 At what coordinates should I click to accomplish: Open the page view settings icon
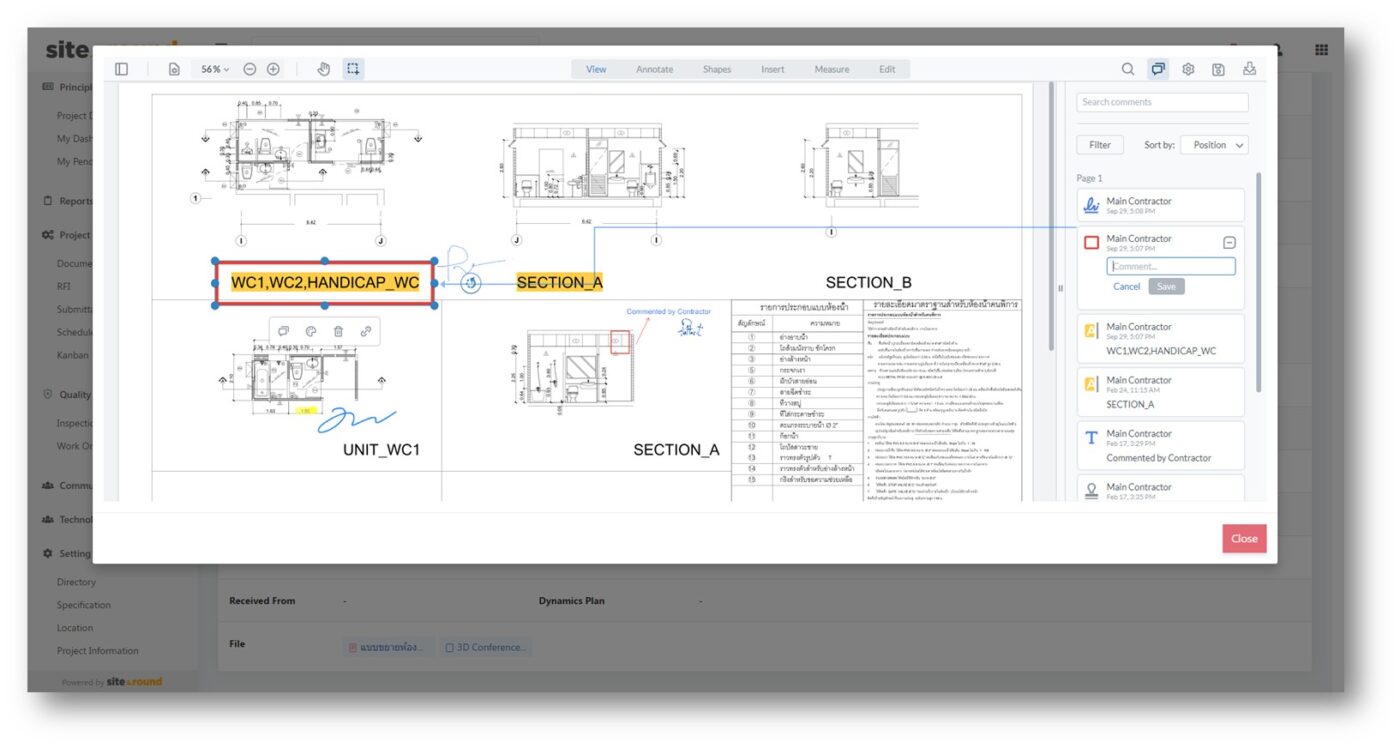point(174,69)
